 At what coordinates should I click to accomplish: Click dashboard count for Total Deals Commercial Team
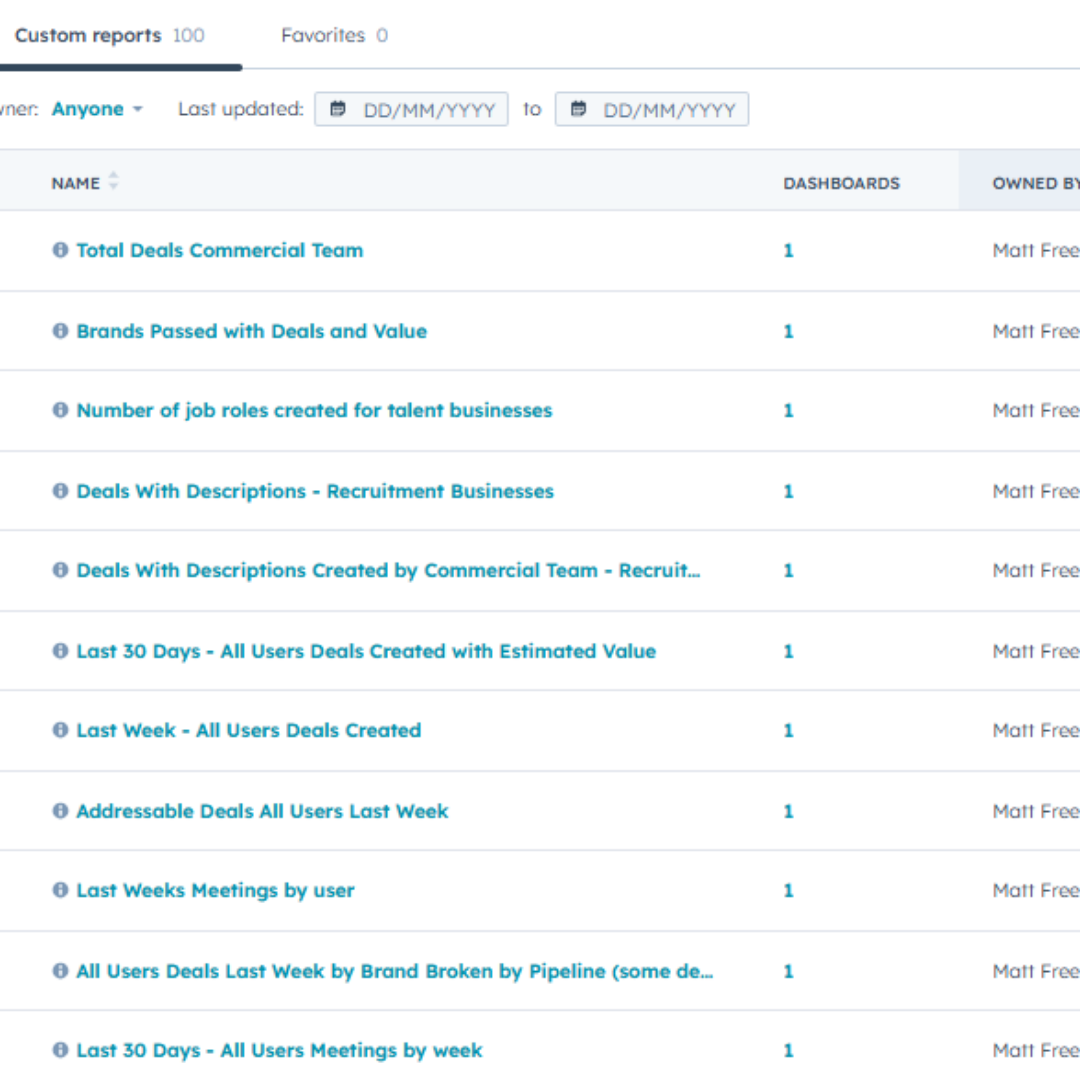point(789,251)
